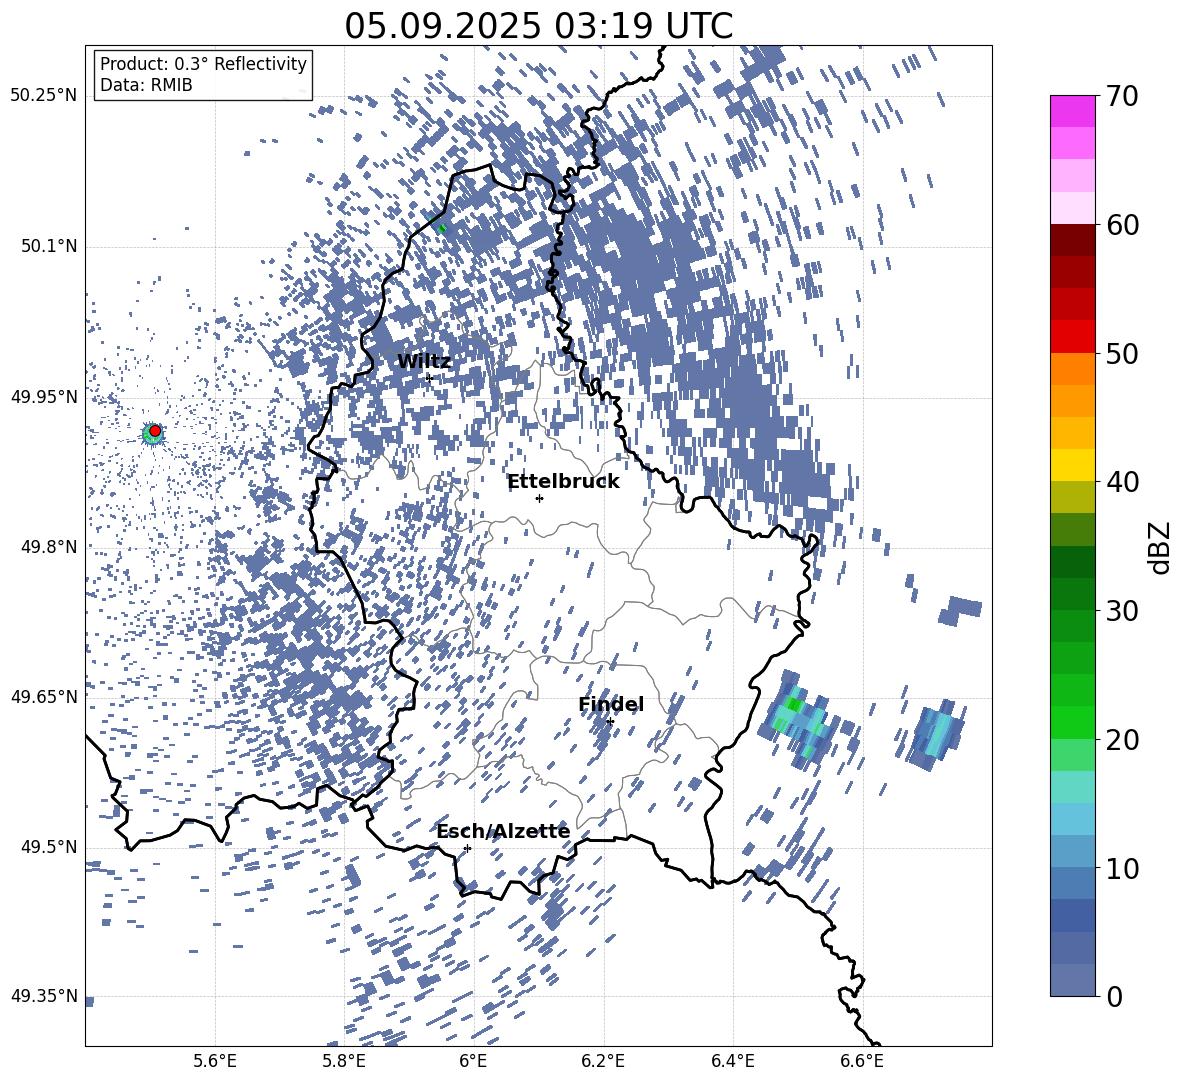1184x1081 pixels.
Task: Click the Ettelbruck station cross marker
Action: (x=539, y=498)
